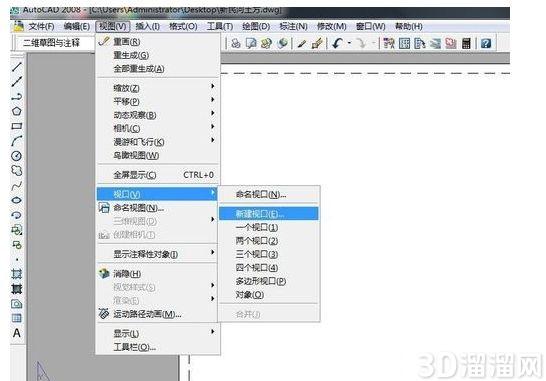Expand the 显示(L) submenu
546x381 pixels.
[158, 333]
